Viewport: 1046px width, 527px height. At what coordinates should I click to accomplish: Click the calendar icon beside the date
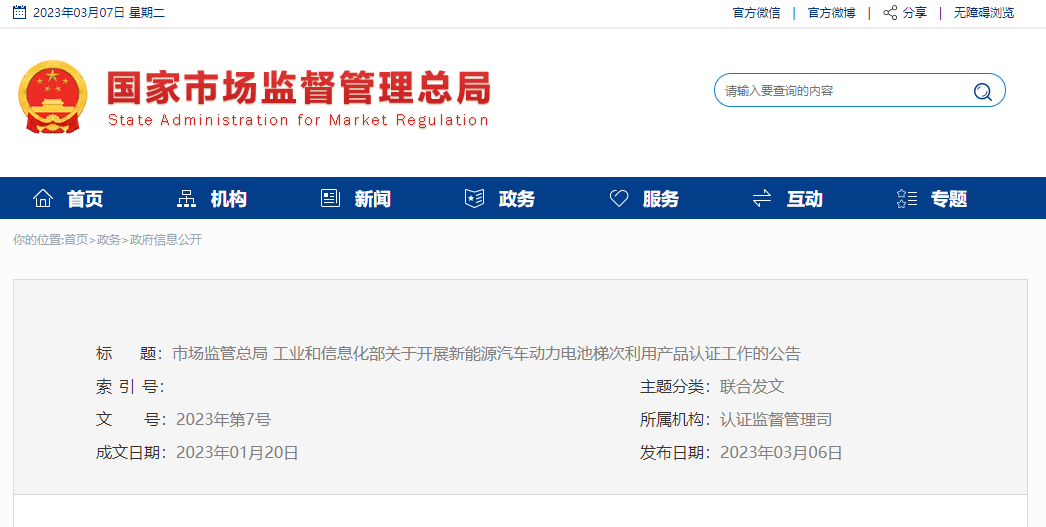click(x=19, y=13)
